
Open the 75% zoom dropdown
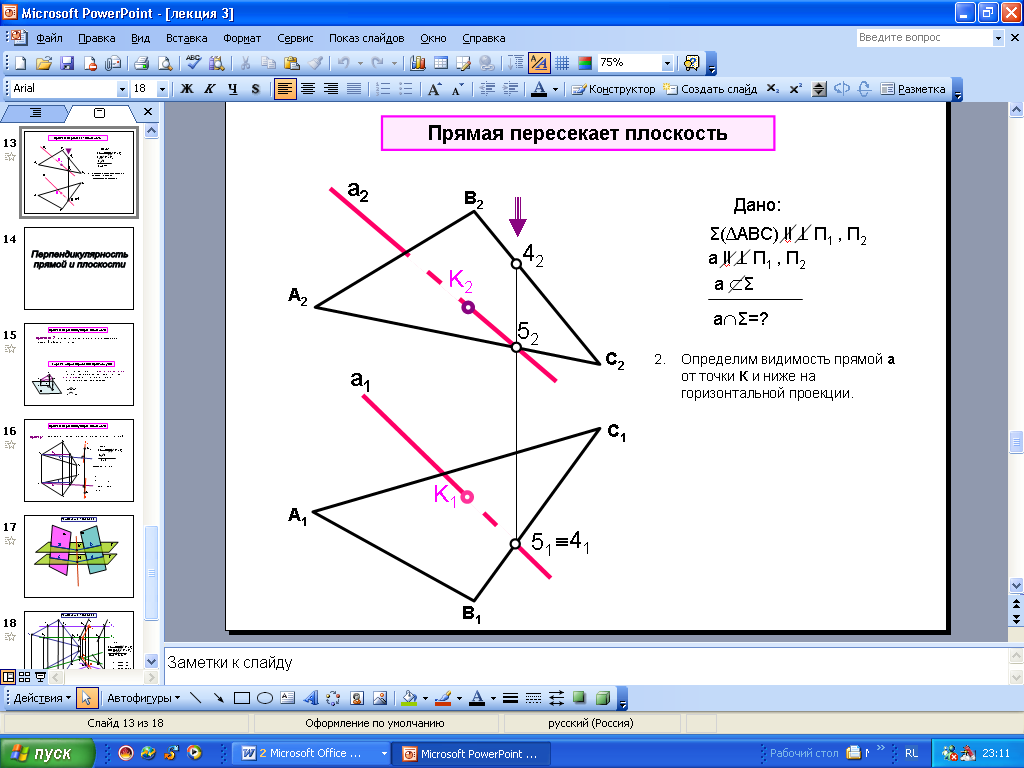[x=667, y=63]
